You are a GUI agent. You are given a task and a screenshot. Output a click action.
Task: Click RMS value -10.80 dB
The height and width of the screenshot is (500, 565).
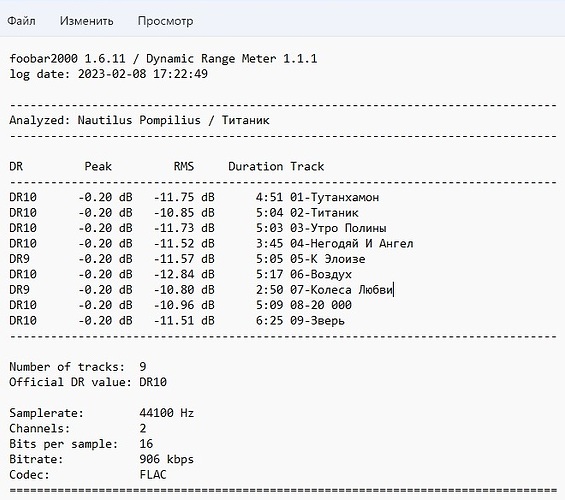coord(184,290)
